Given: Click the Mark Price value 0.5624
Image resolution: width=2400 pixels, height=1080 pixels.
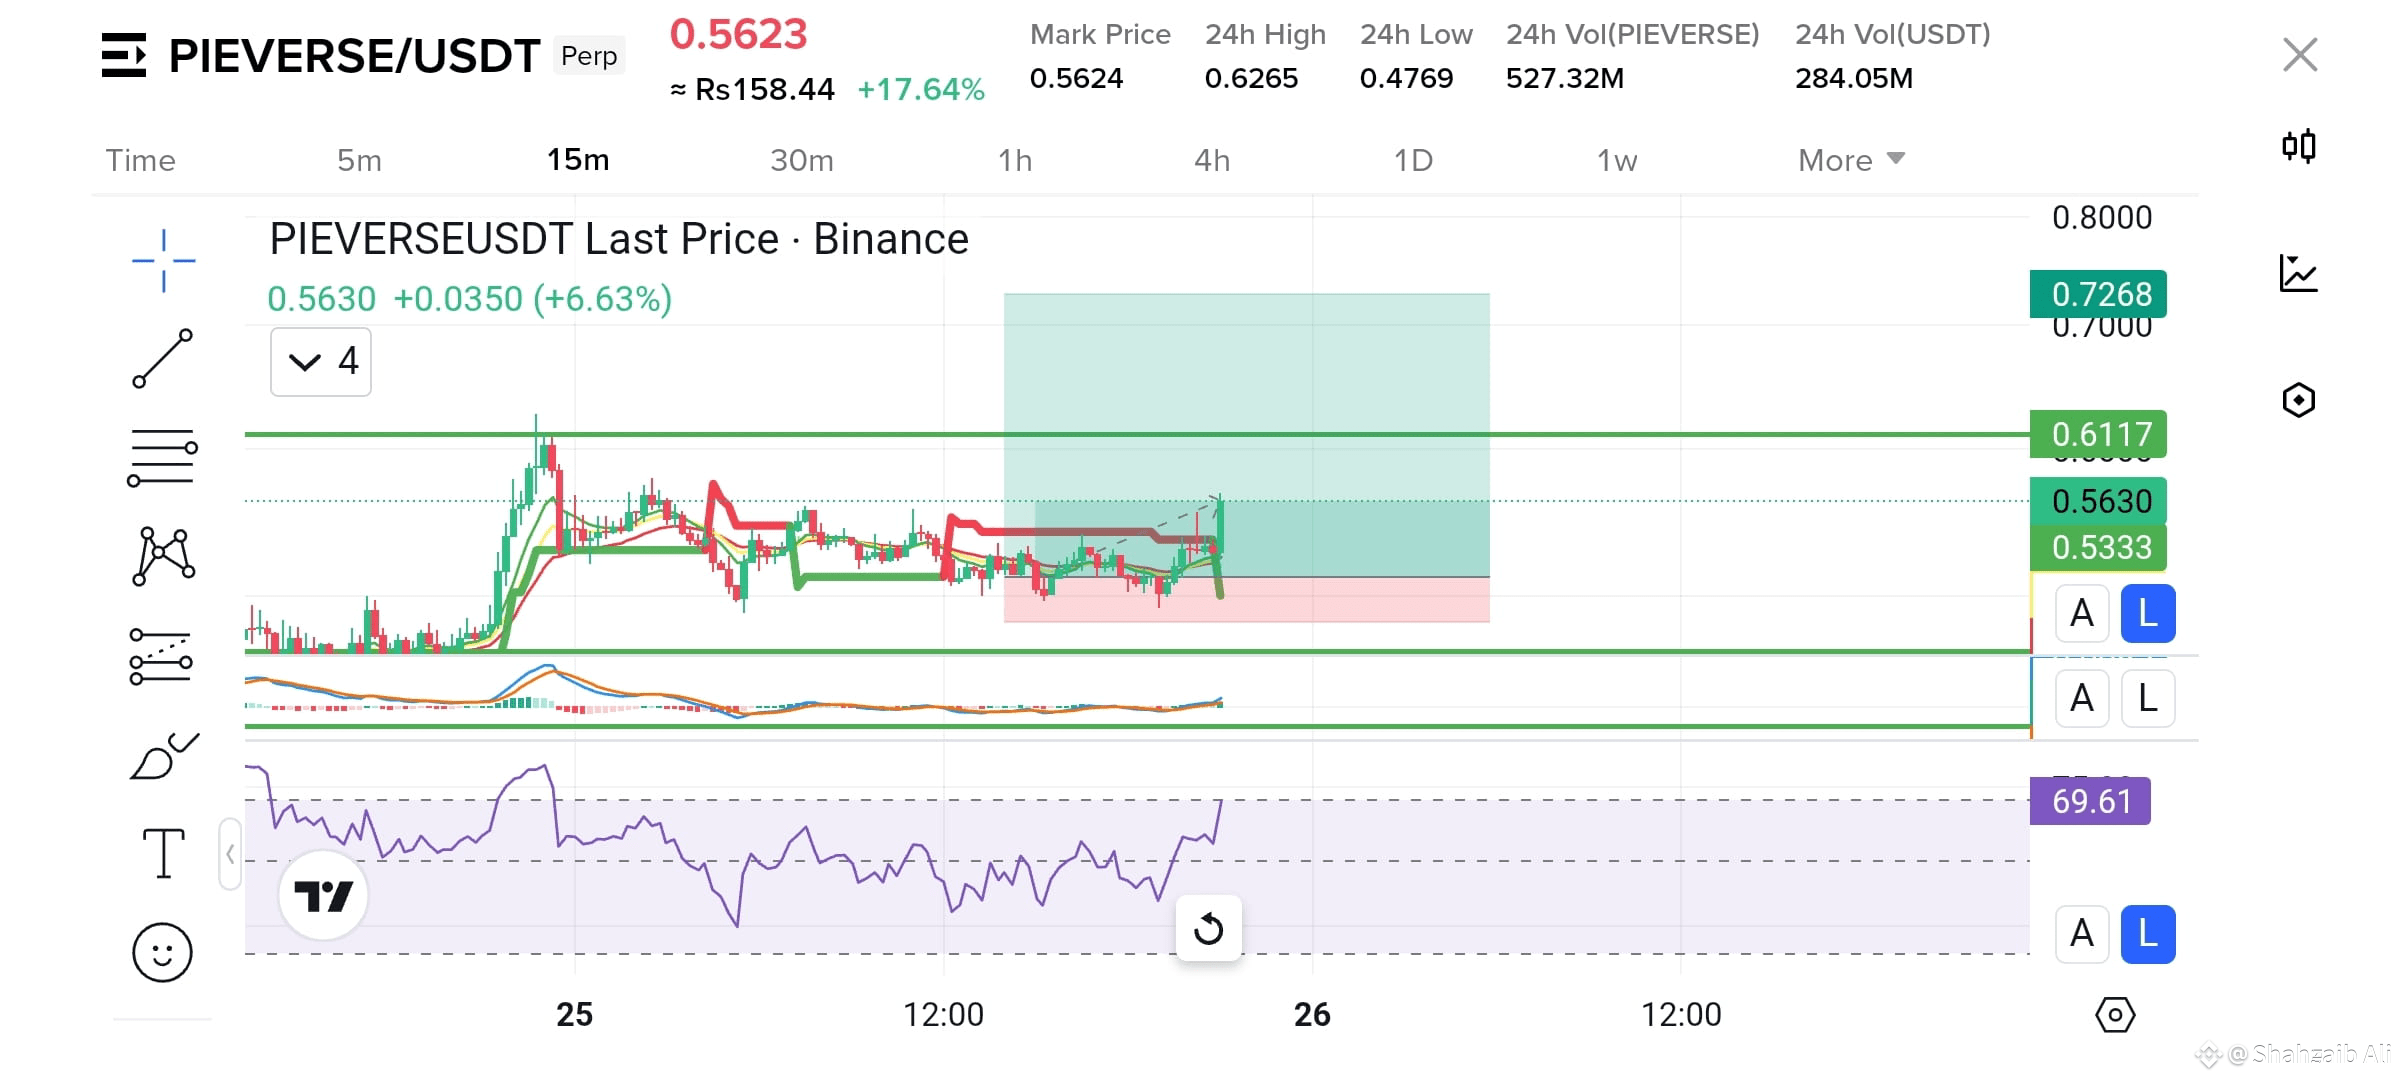Looking at the screenshot, I should pyautogui.click(x=1076, y=78).
